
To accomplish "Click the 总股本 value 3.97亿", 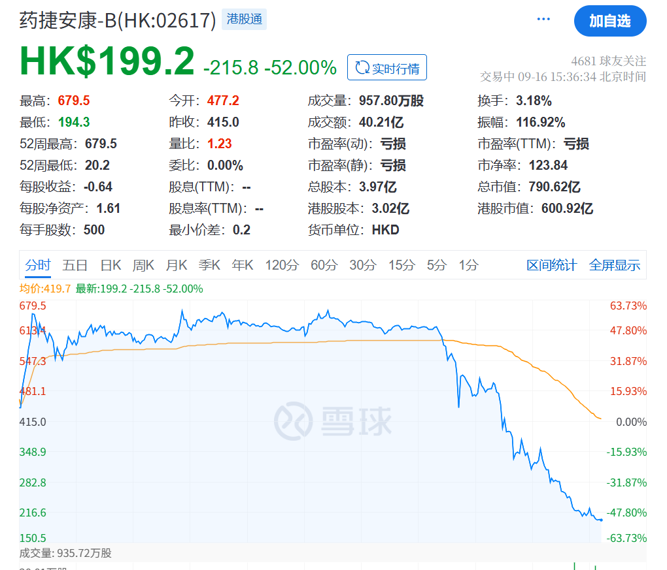I will (378, 187).
